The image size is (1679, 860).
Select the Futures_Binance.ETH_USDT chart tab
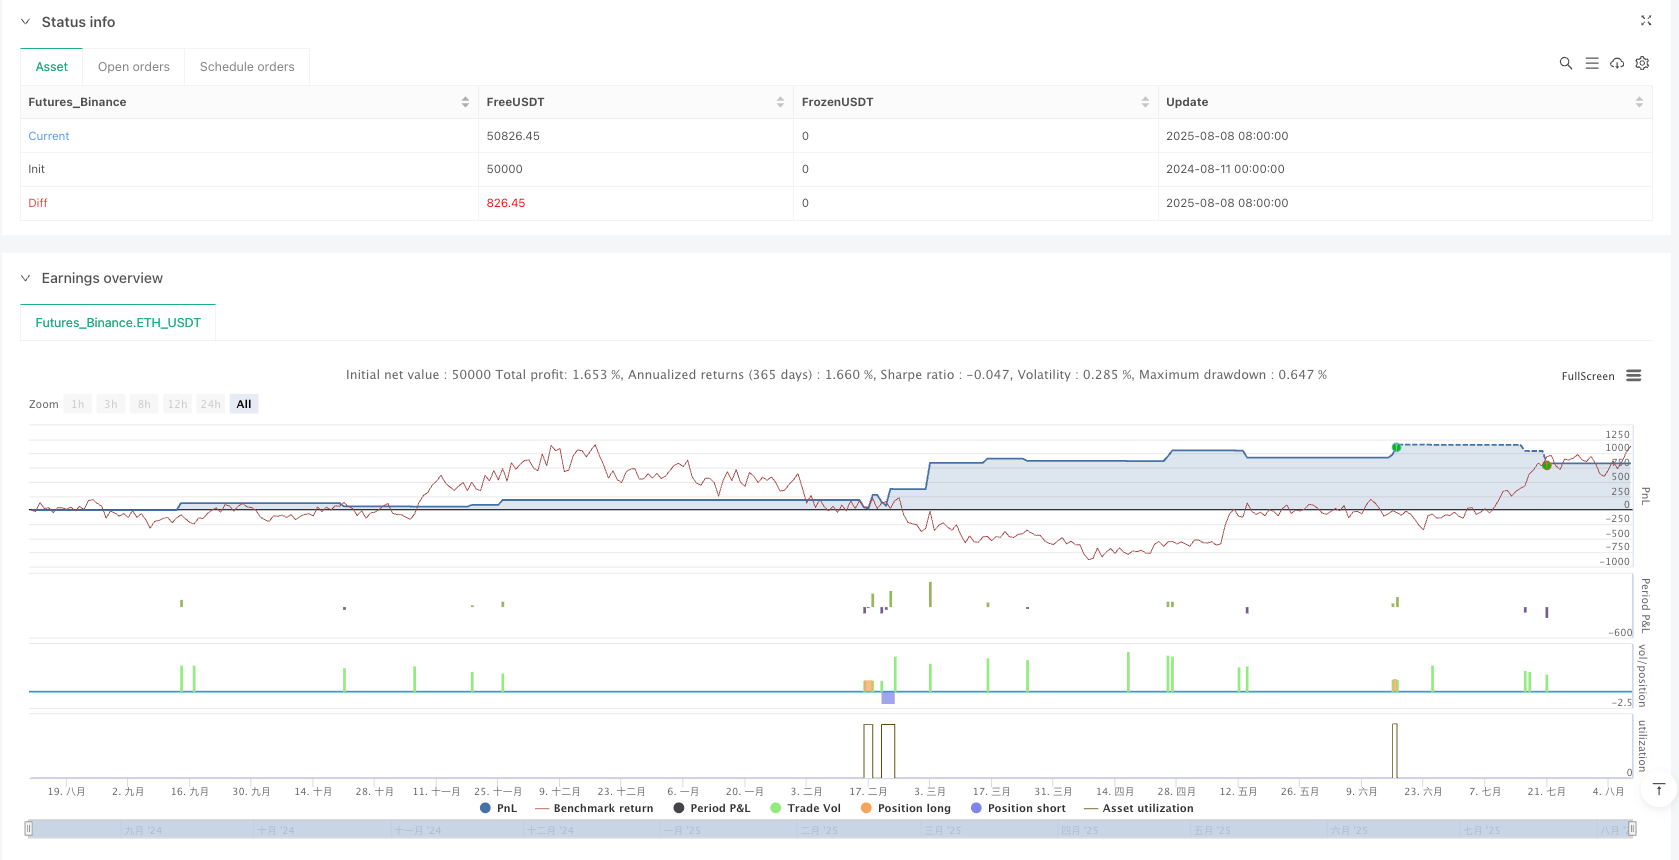pyautogui.click(x=118, y=323)
